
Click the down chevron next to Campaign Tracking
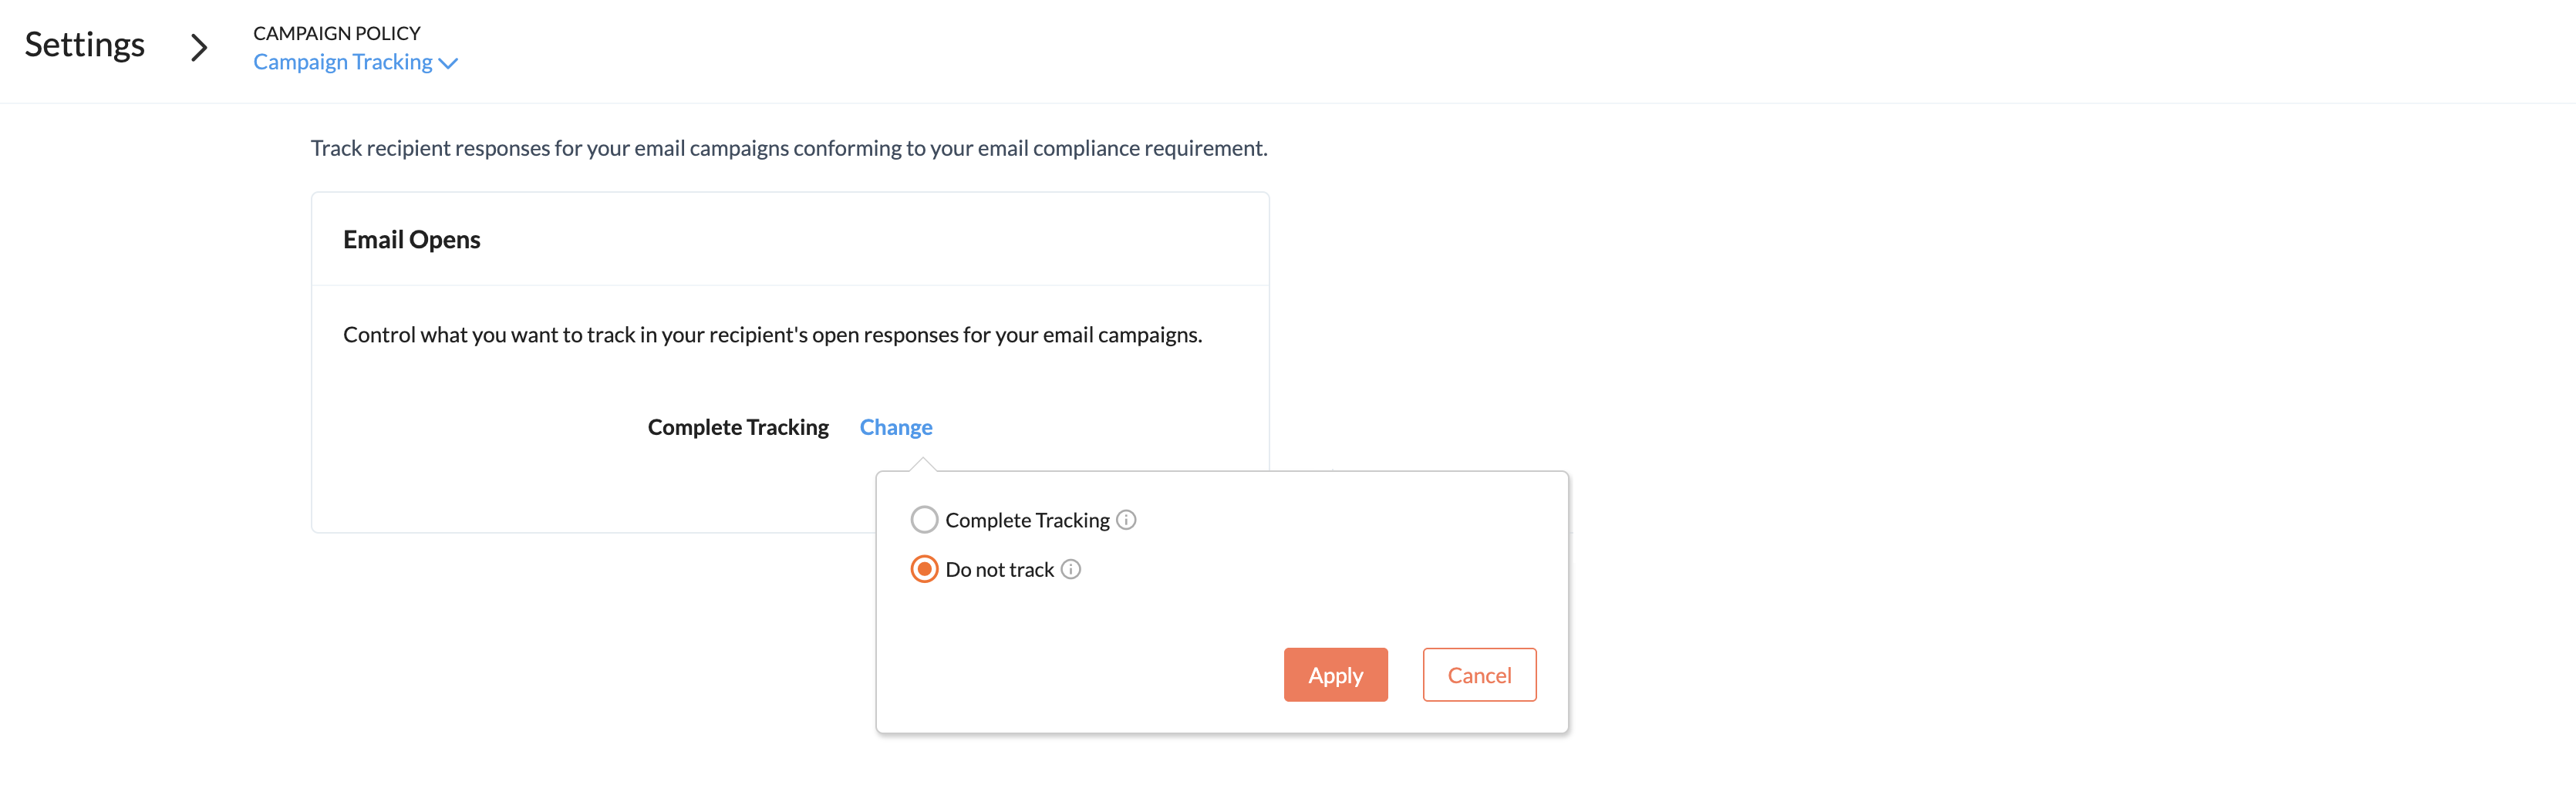point(448,63)
